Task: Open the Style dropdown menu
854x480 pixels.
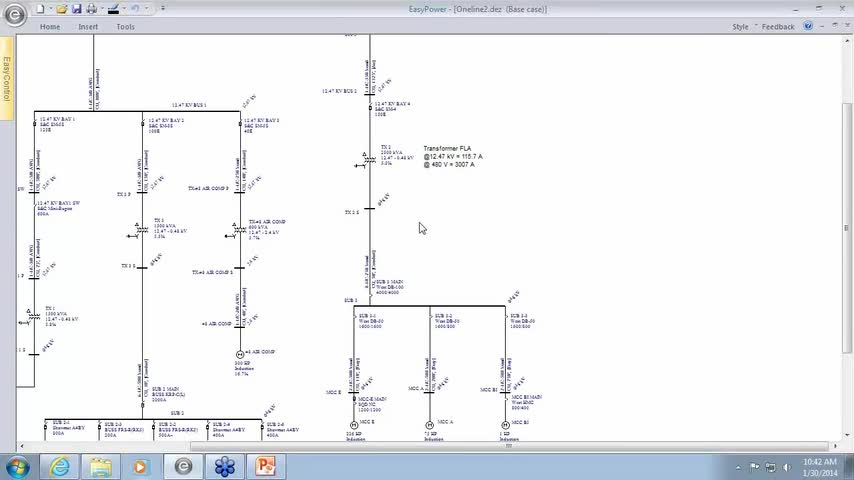Action: [744, 27]
